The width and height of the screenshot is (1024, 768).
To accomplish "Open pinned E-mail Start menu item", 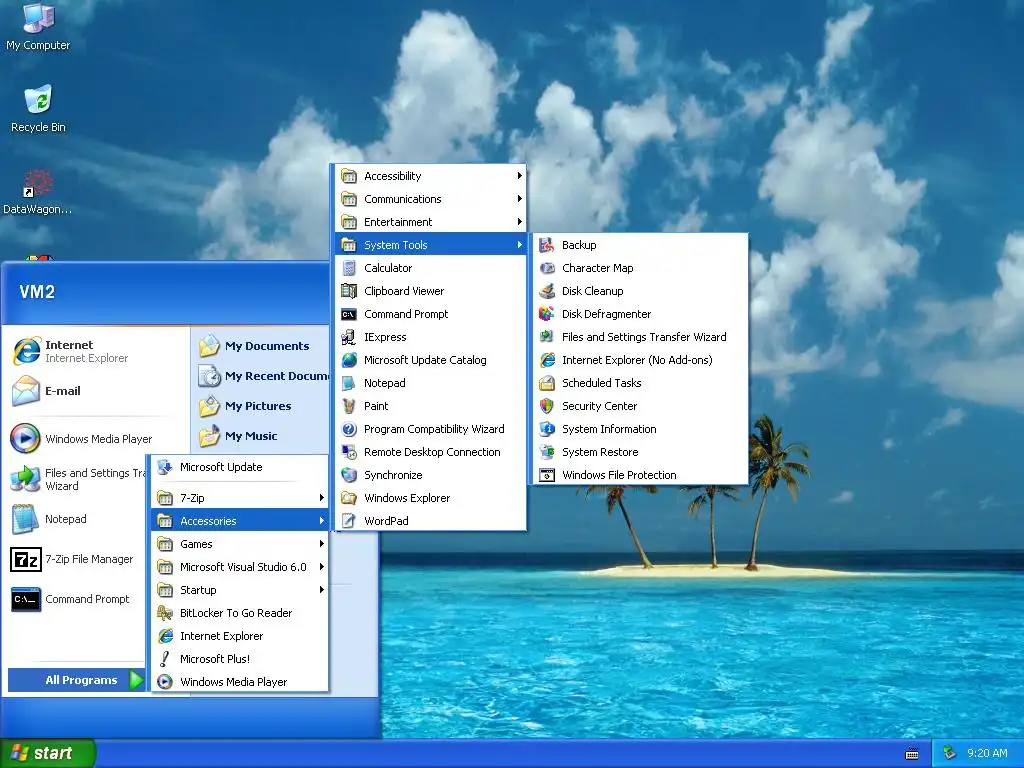I will click(95, 391).
